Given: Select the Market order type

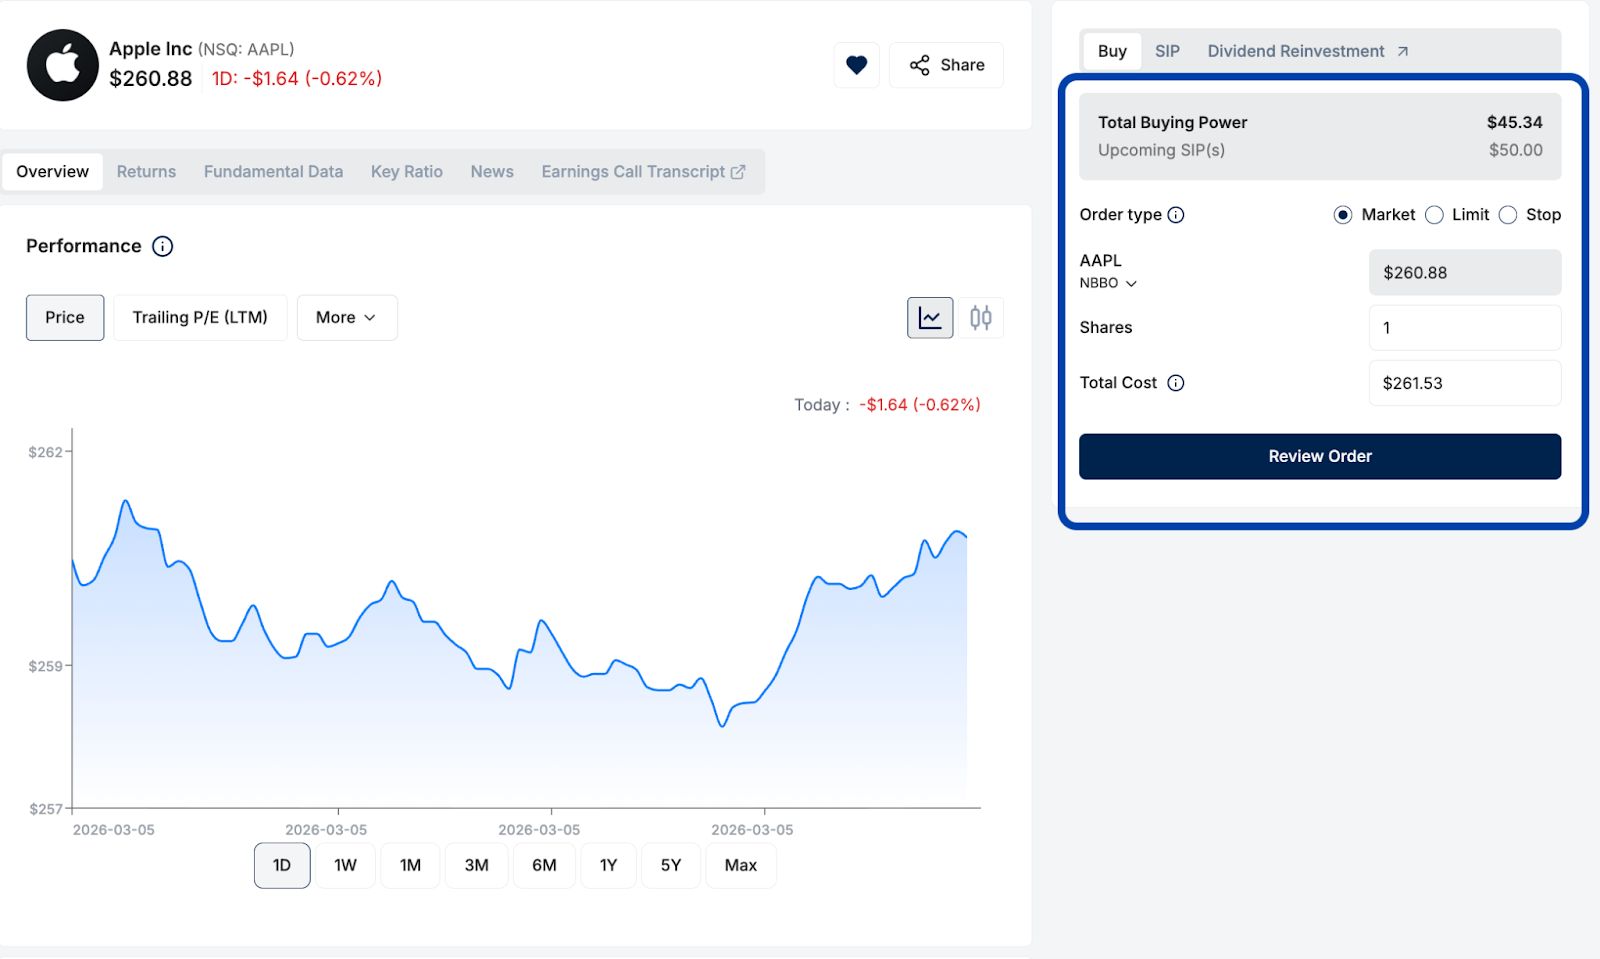Looking at the screenshot, I should (1343, 215).
